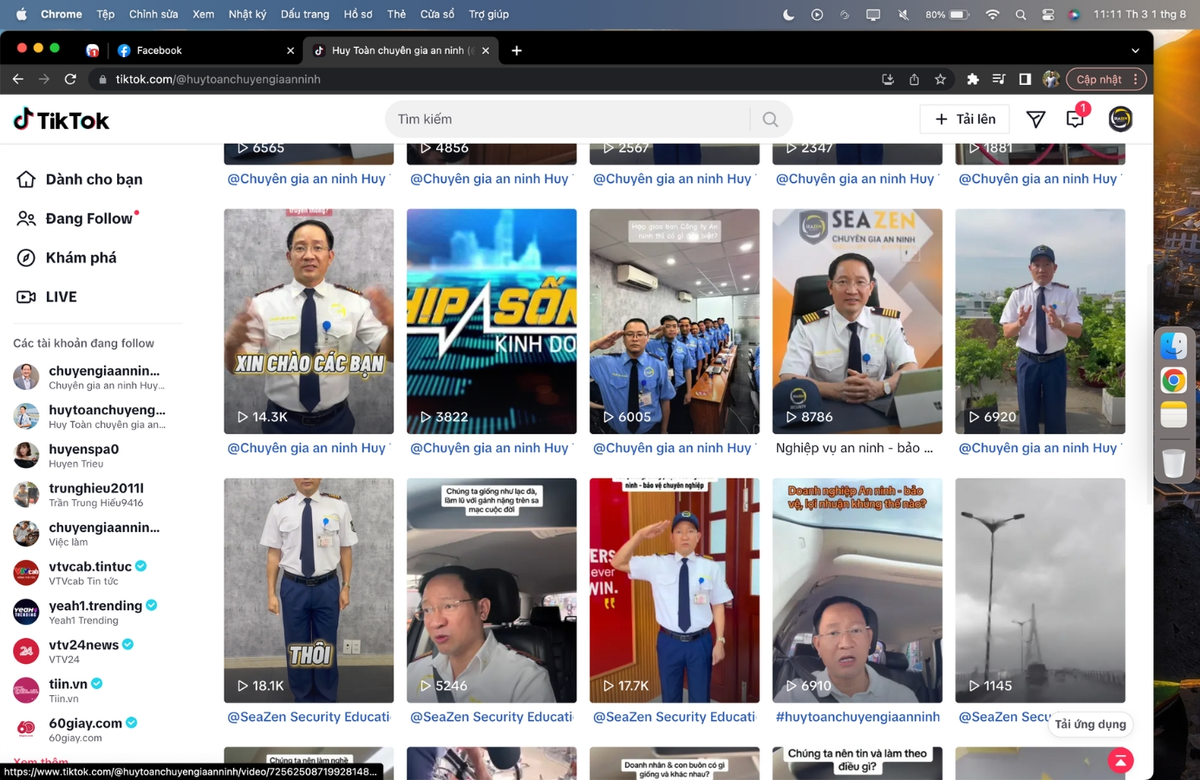Open the Chrome side panel icon

click(x=1025, y=79)
